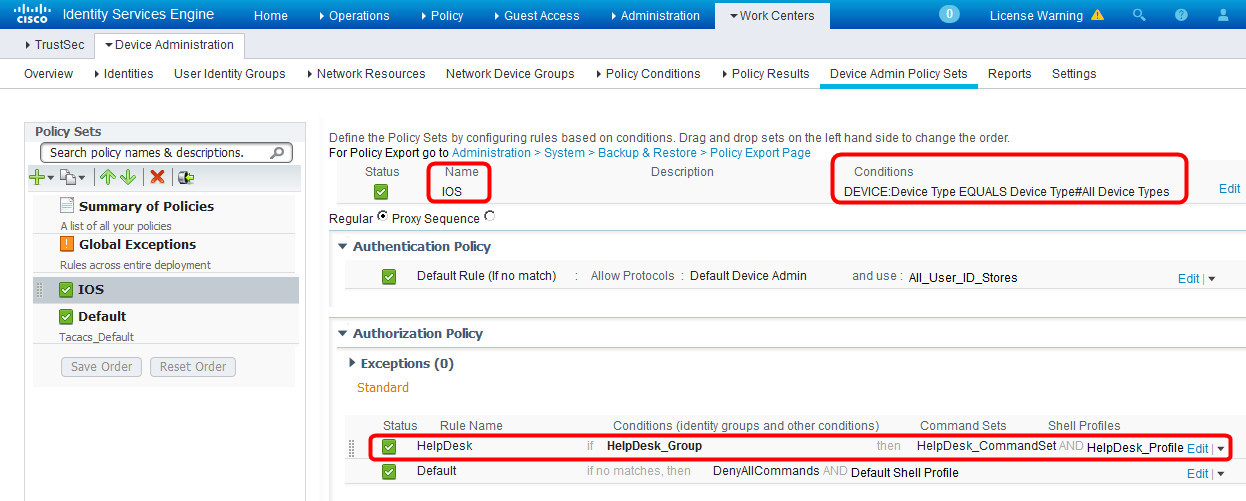Viewport: 1246px width, 501px height.
Task: Go to the Overview tab
Action: click(x=48, y=74)
